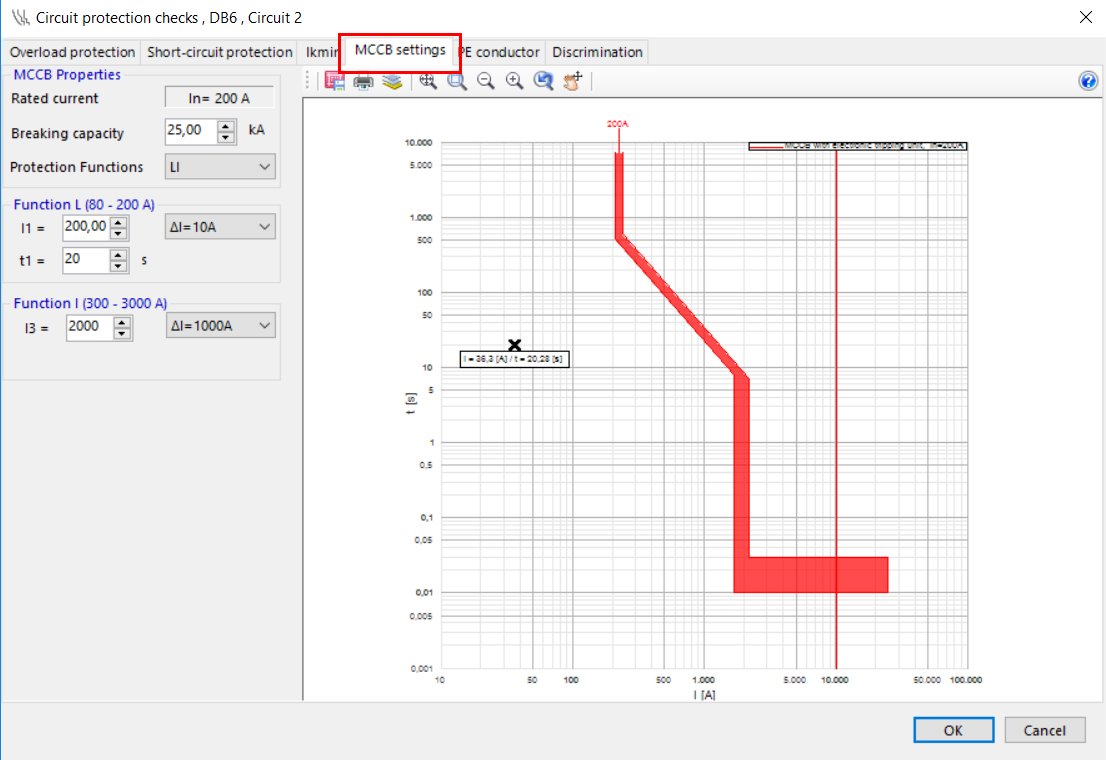Screen dimensions: 1106x760
Task: Expand the ΔI=10A step dropdown
Action: [x=220, y=228]
